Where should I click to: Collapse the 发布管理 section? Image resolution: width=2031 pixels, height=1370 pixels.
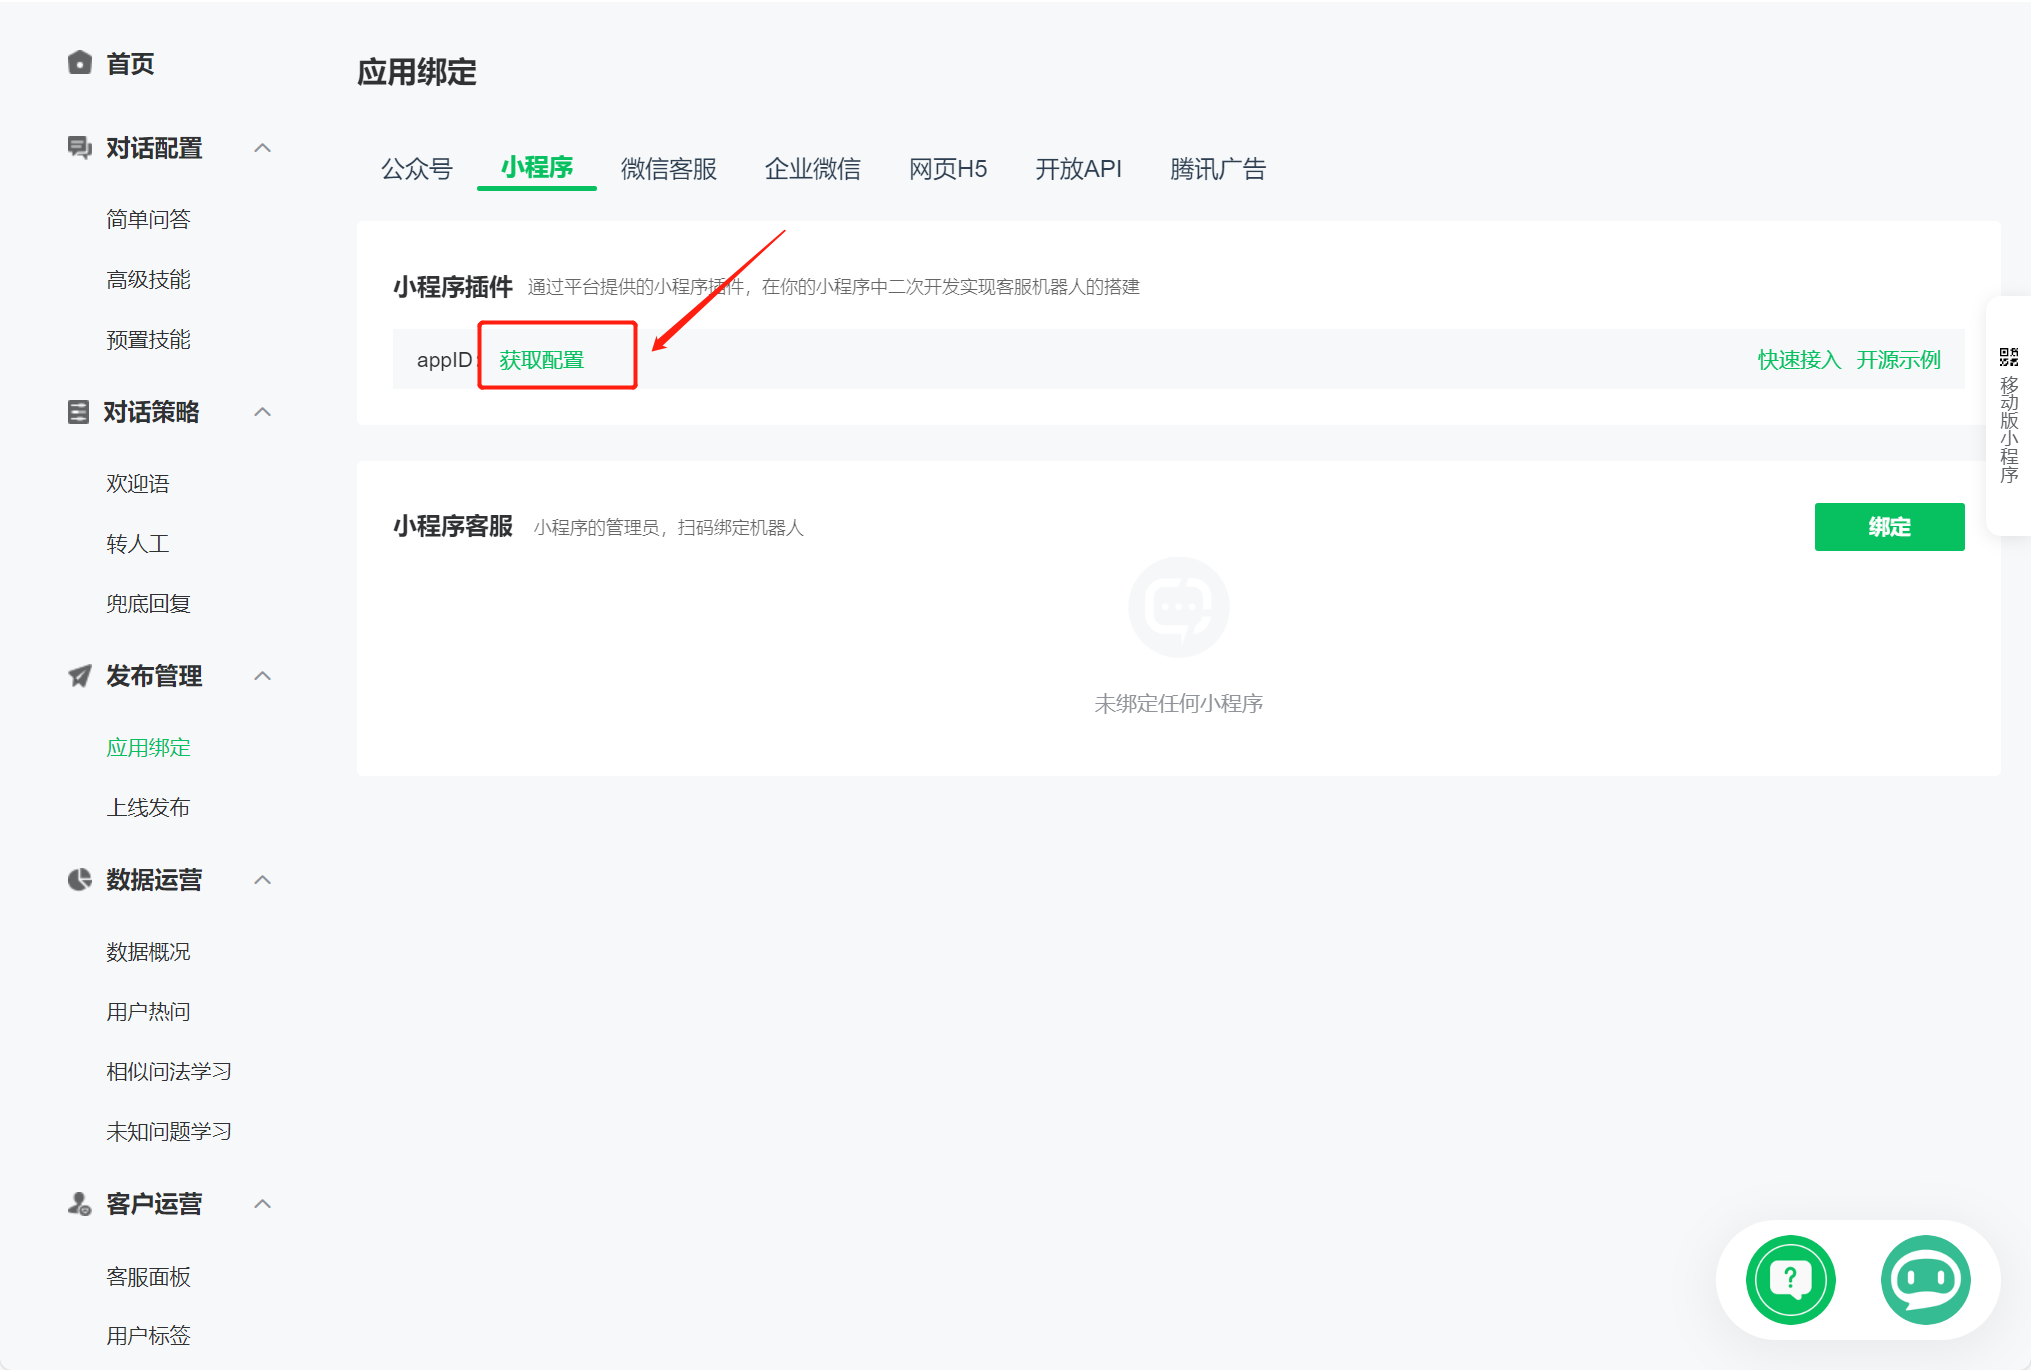(263, 676)
